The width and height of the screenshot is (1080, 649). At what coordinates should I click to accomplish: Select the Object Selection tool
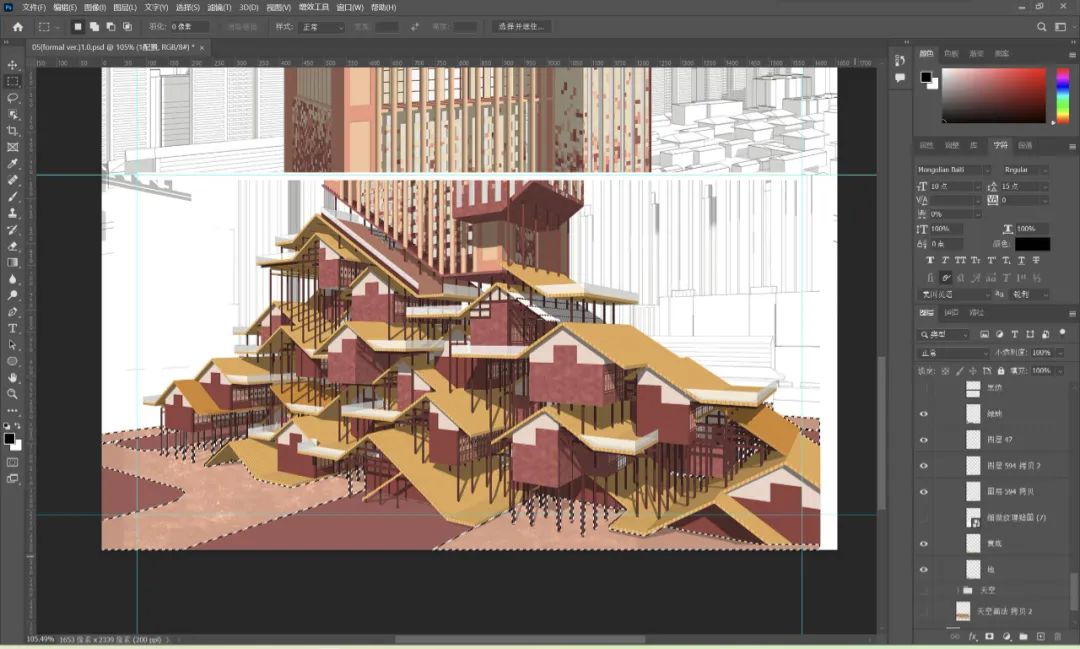[x=12, y=114]
